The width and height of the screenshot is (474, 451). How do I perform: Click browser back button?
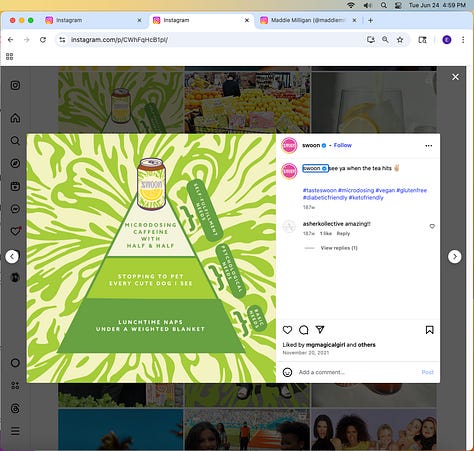click(11, 40)
